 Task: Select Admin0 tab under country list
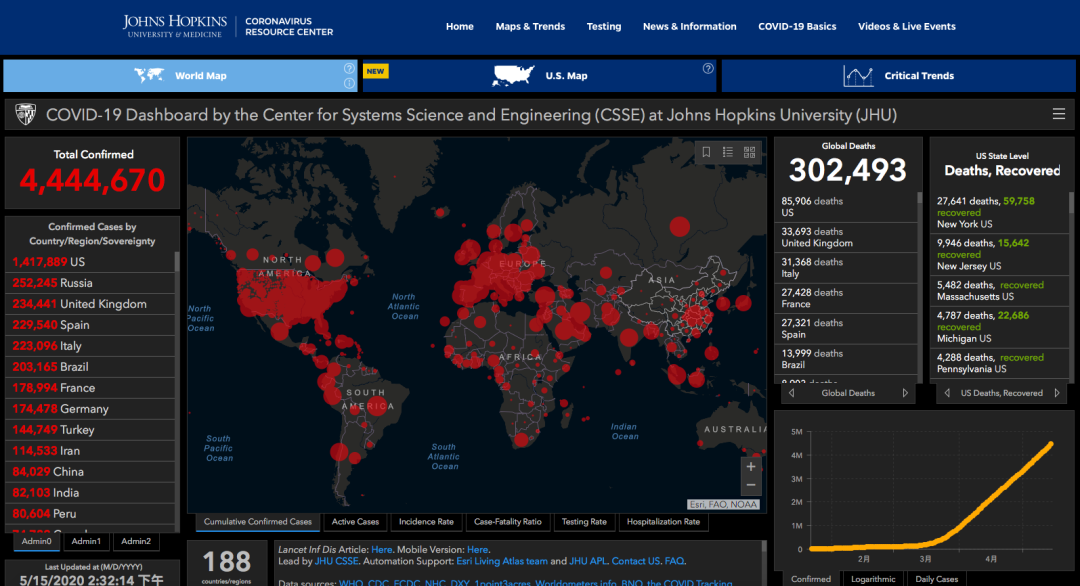point(37,541)
